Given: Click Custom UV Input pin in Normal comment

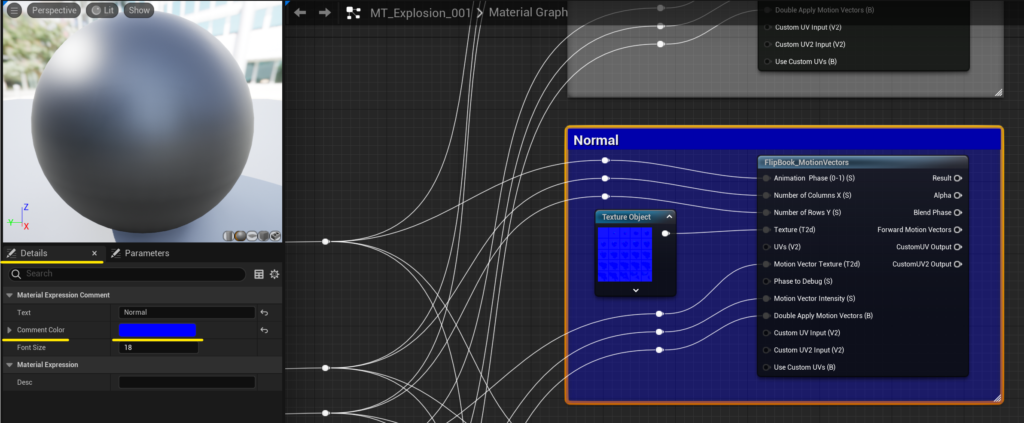Looking at the screenshot, I should (x=766, y=333).
